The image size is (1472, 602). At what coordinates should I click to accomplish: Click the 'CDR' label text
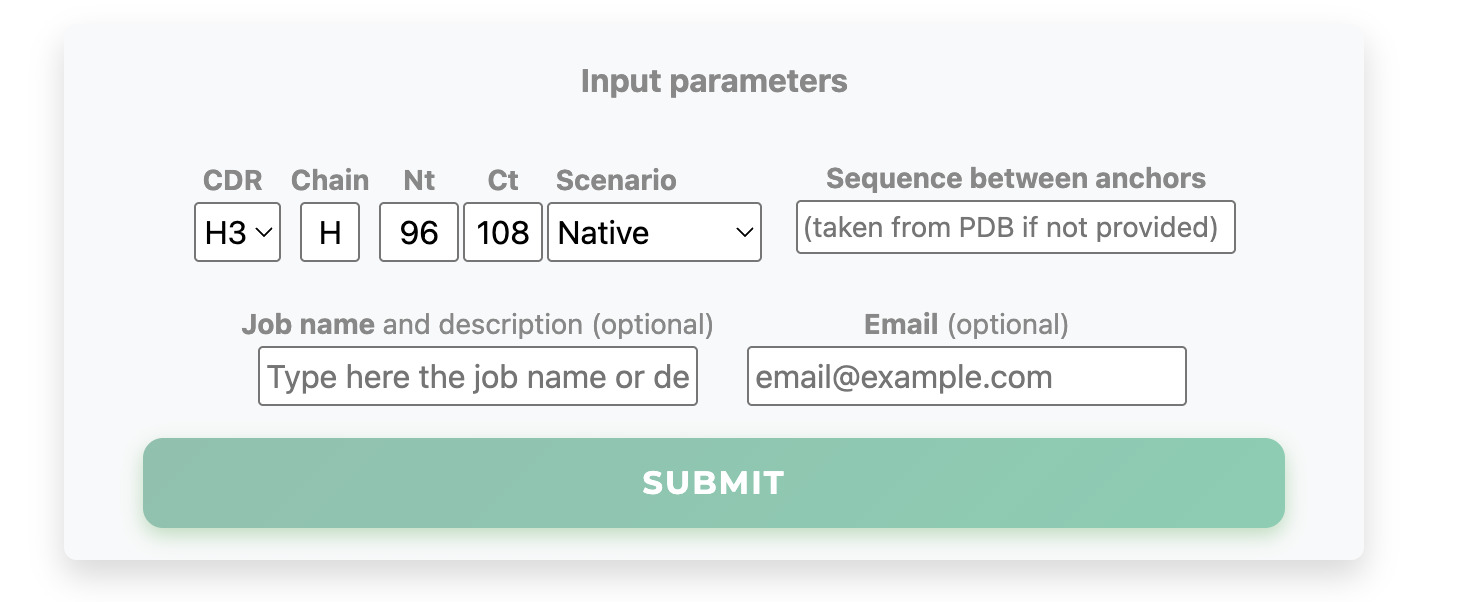(232, 181)
